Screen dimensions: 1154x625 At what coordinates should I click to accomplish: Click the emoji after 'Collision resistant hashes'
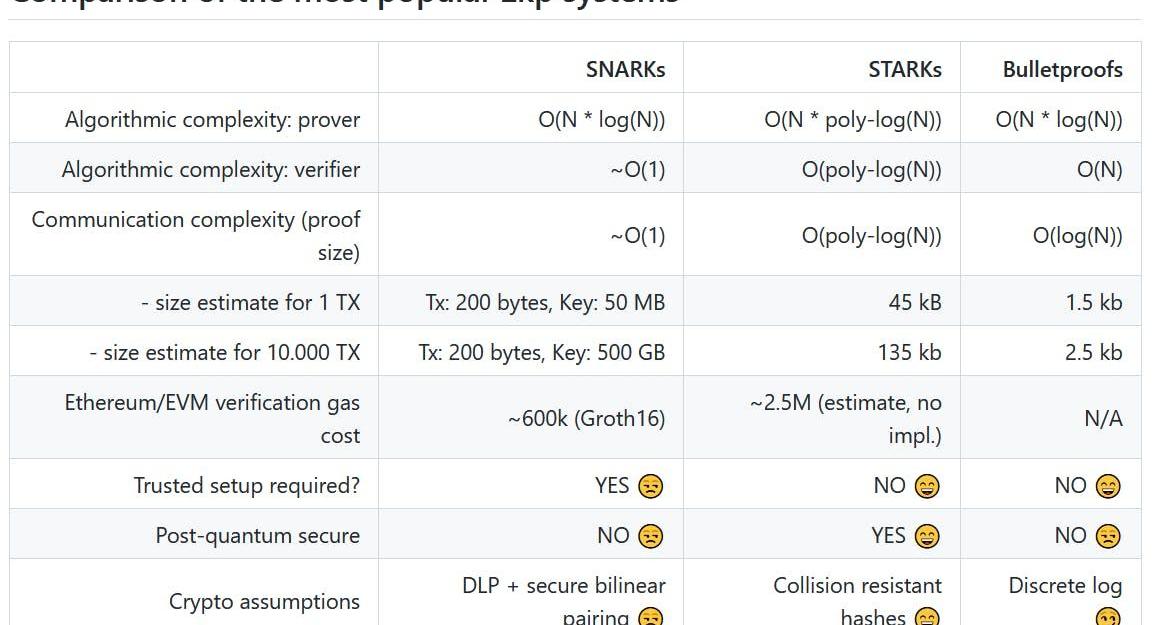927,617
